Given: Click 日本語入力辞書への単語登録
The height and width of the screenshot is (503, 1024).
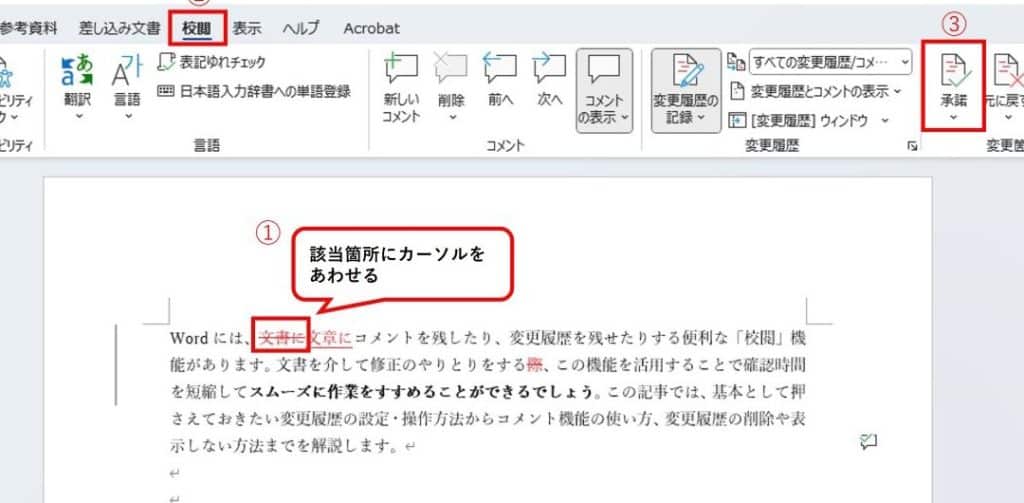Looking at the screenshot, I should click(254, 91).
